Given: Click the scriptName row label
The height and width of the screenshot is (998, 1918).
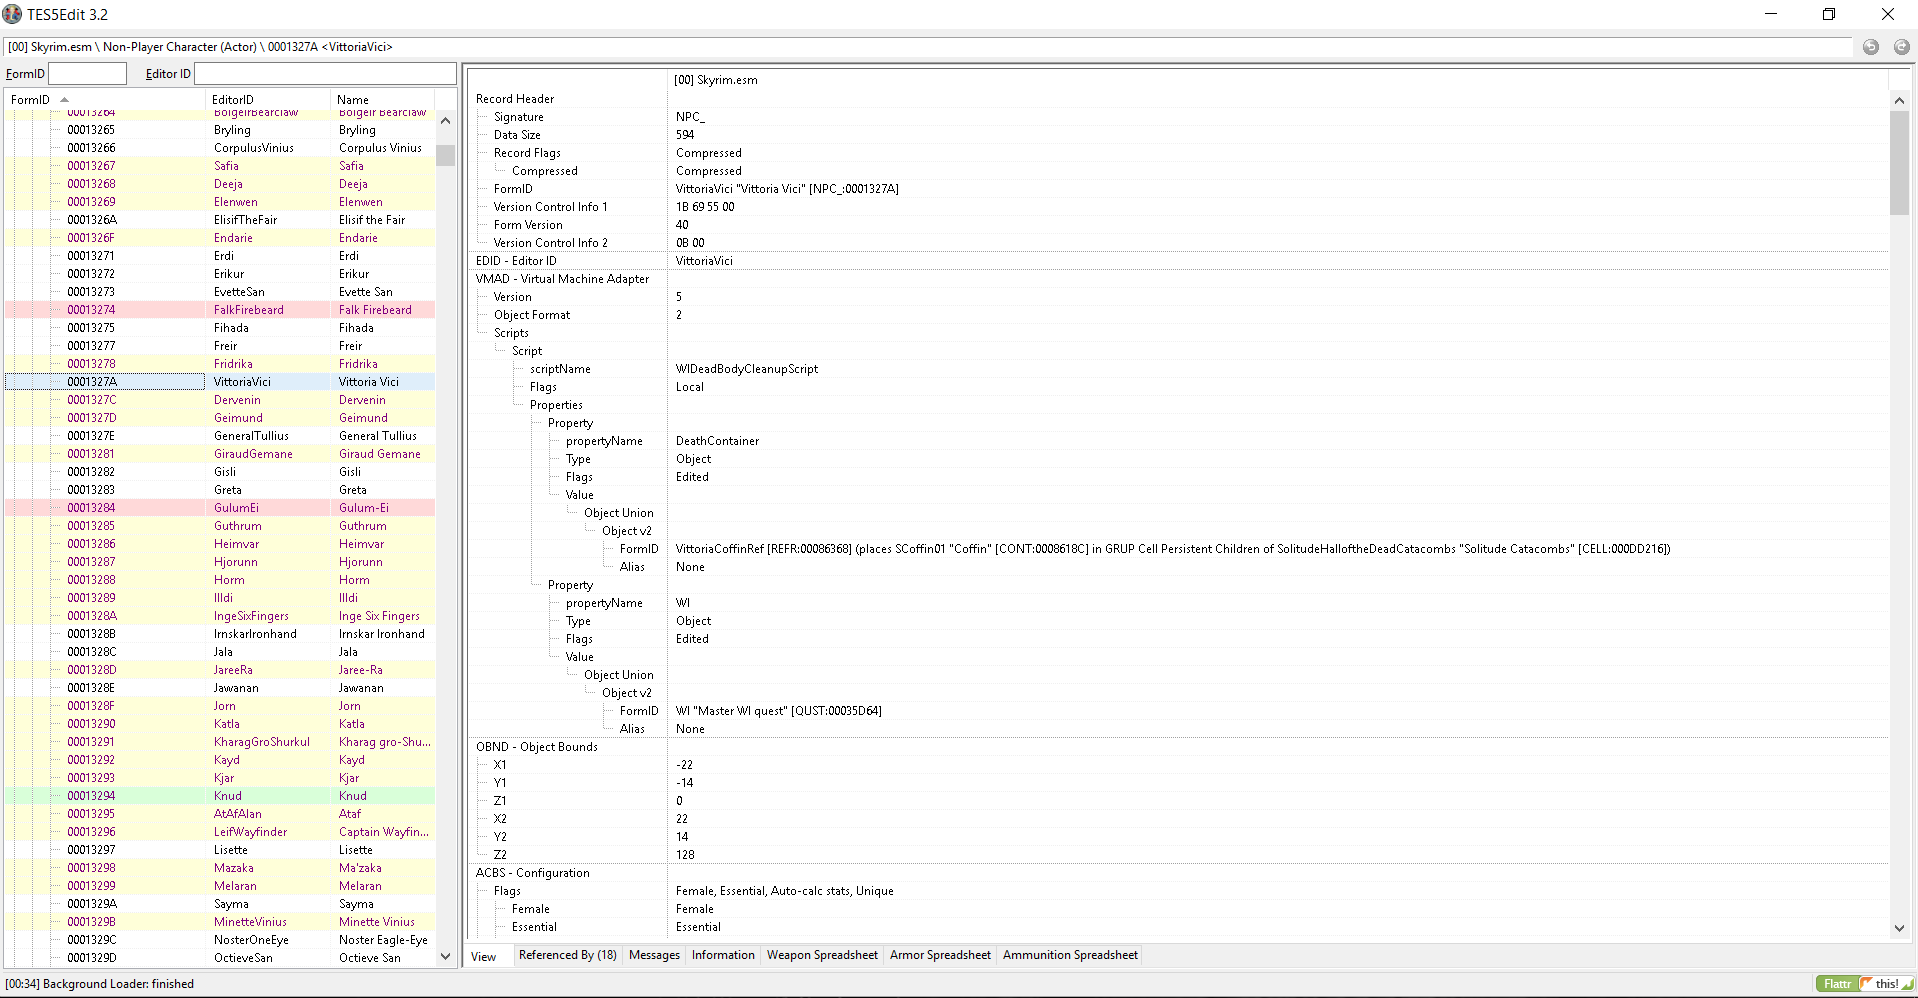Looking at the screenshot, I should point(560,369).
